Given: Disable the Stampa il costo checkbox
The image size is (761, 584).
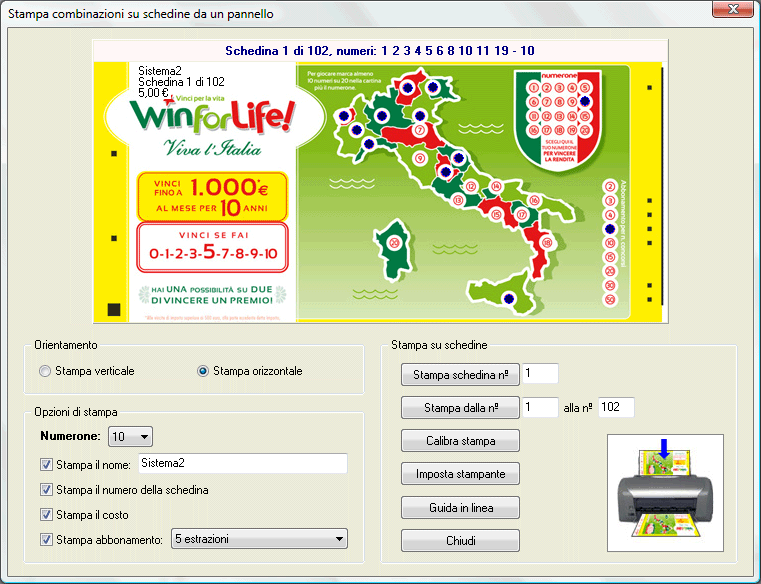Looking at the screenshot, I should pos(46,515).
